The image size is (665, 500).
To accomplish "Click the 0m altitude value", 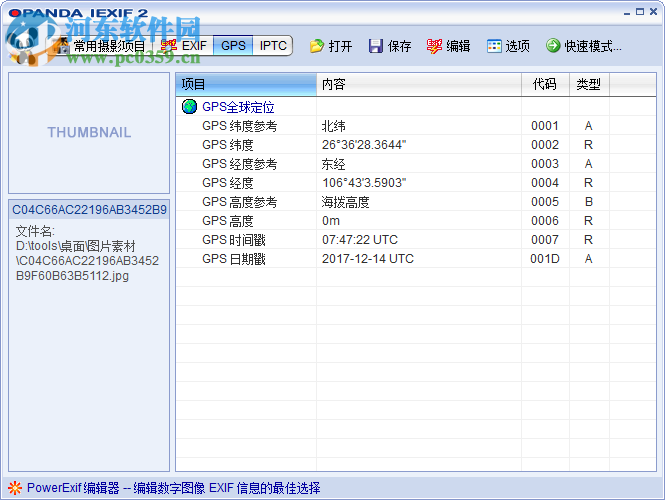I will click(331, 221).
